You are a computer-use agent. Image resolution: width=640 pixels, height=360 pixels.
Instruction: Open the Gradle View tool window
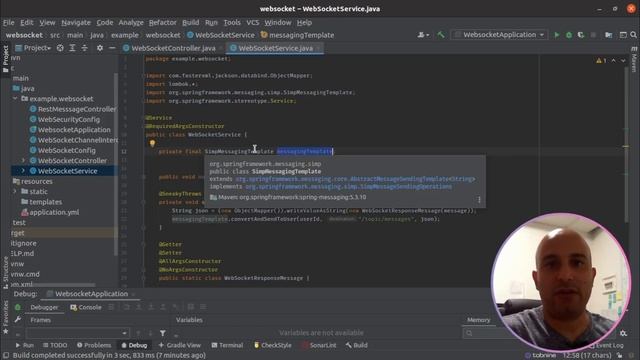tap(180, 345)
